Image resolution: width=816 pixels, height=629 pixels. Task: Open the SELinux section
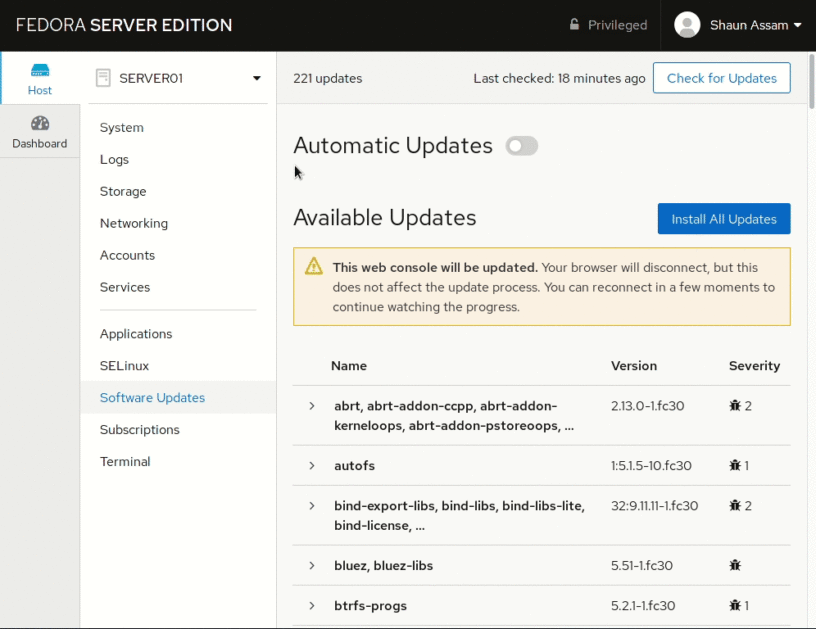[x=124, y=366]
